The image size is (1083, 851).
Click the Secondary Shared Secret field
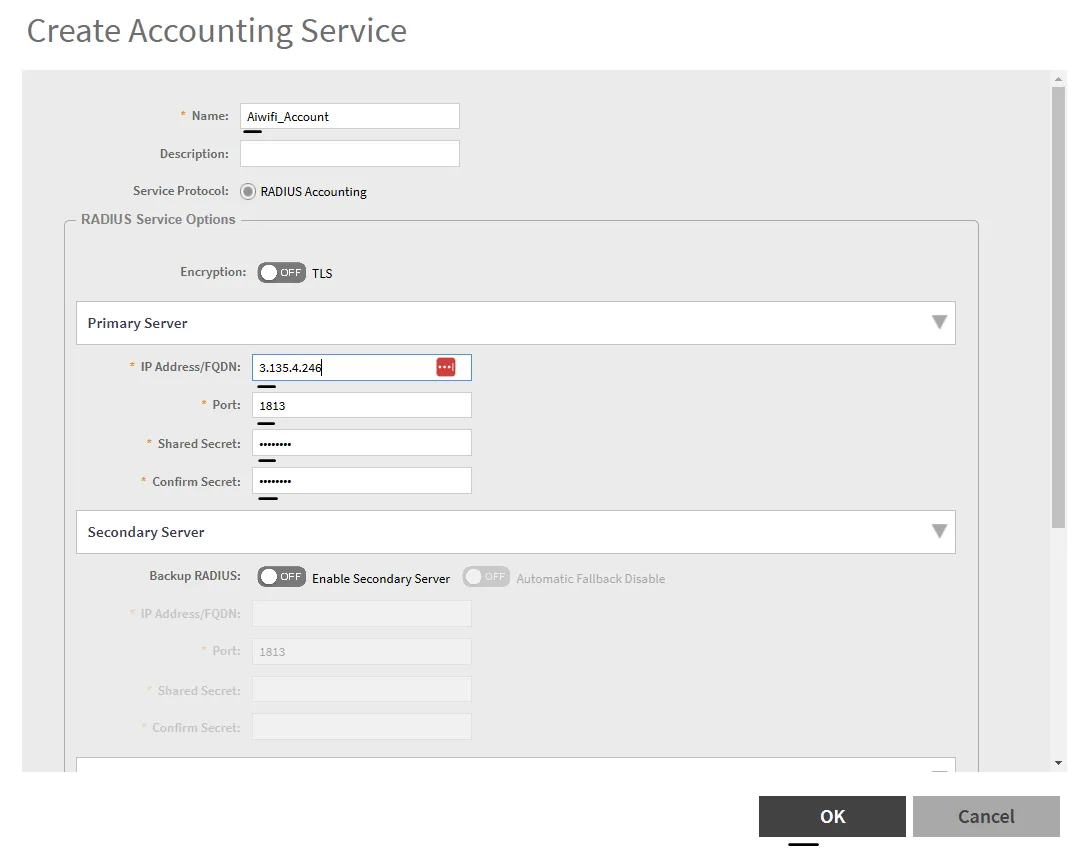point(362,689)
